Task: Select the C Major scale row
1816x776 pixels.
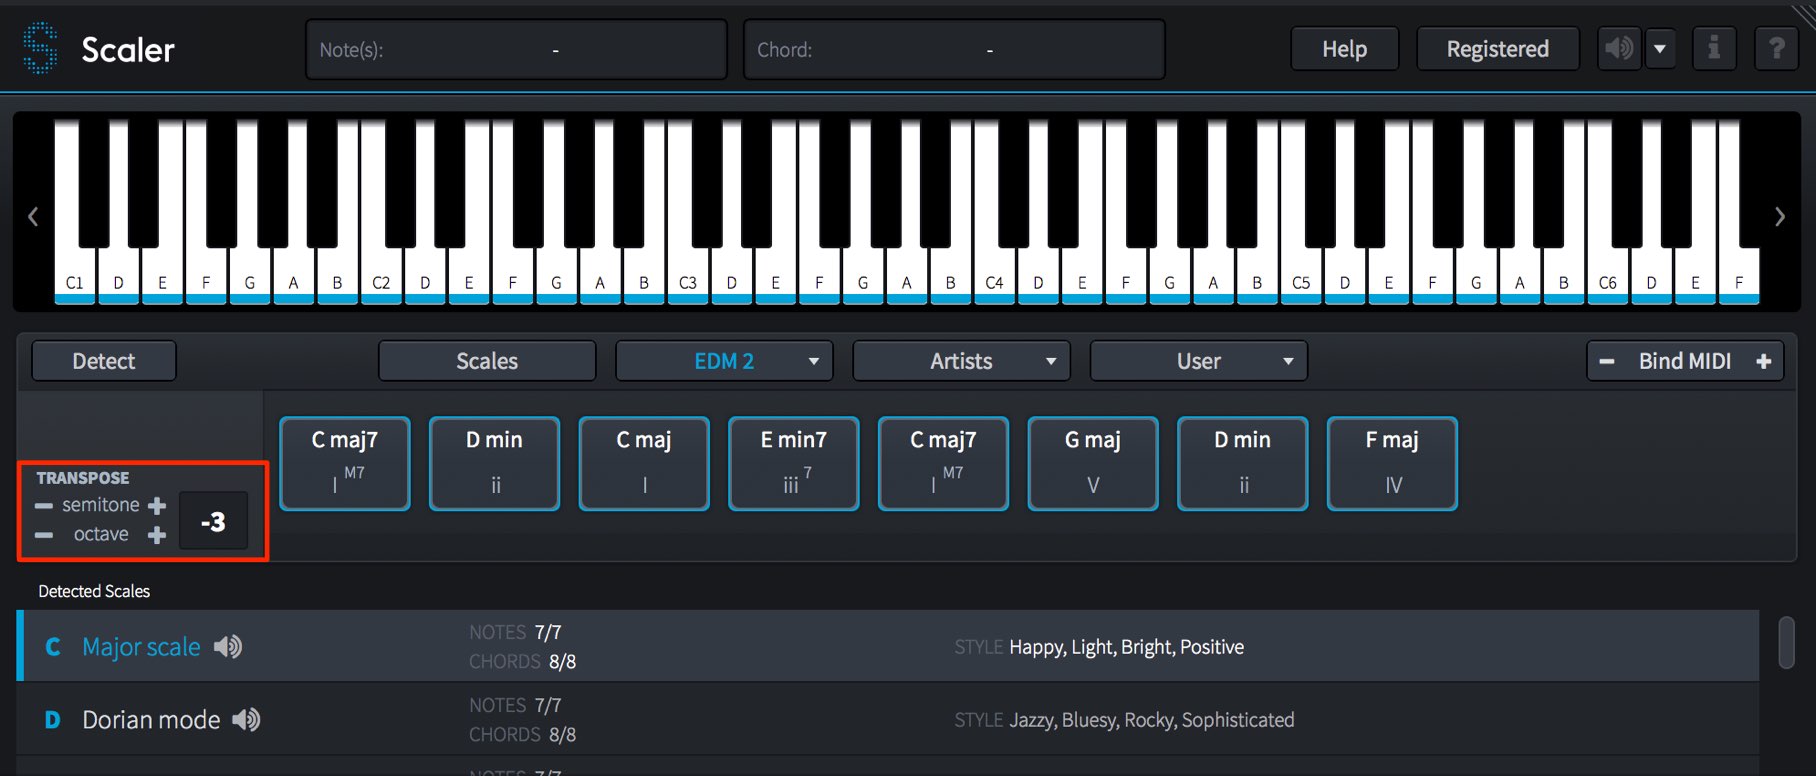Action: click(x=888, y=647)
